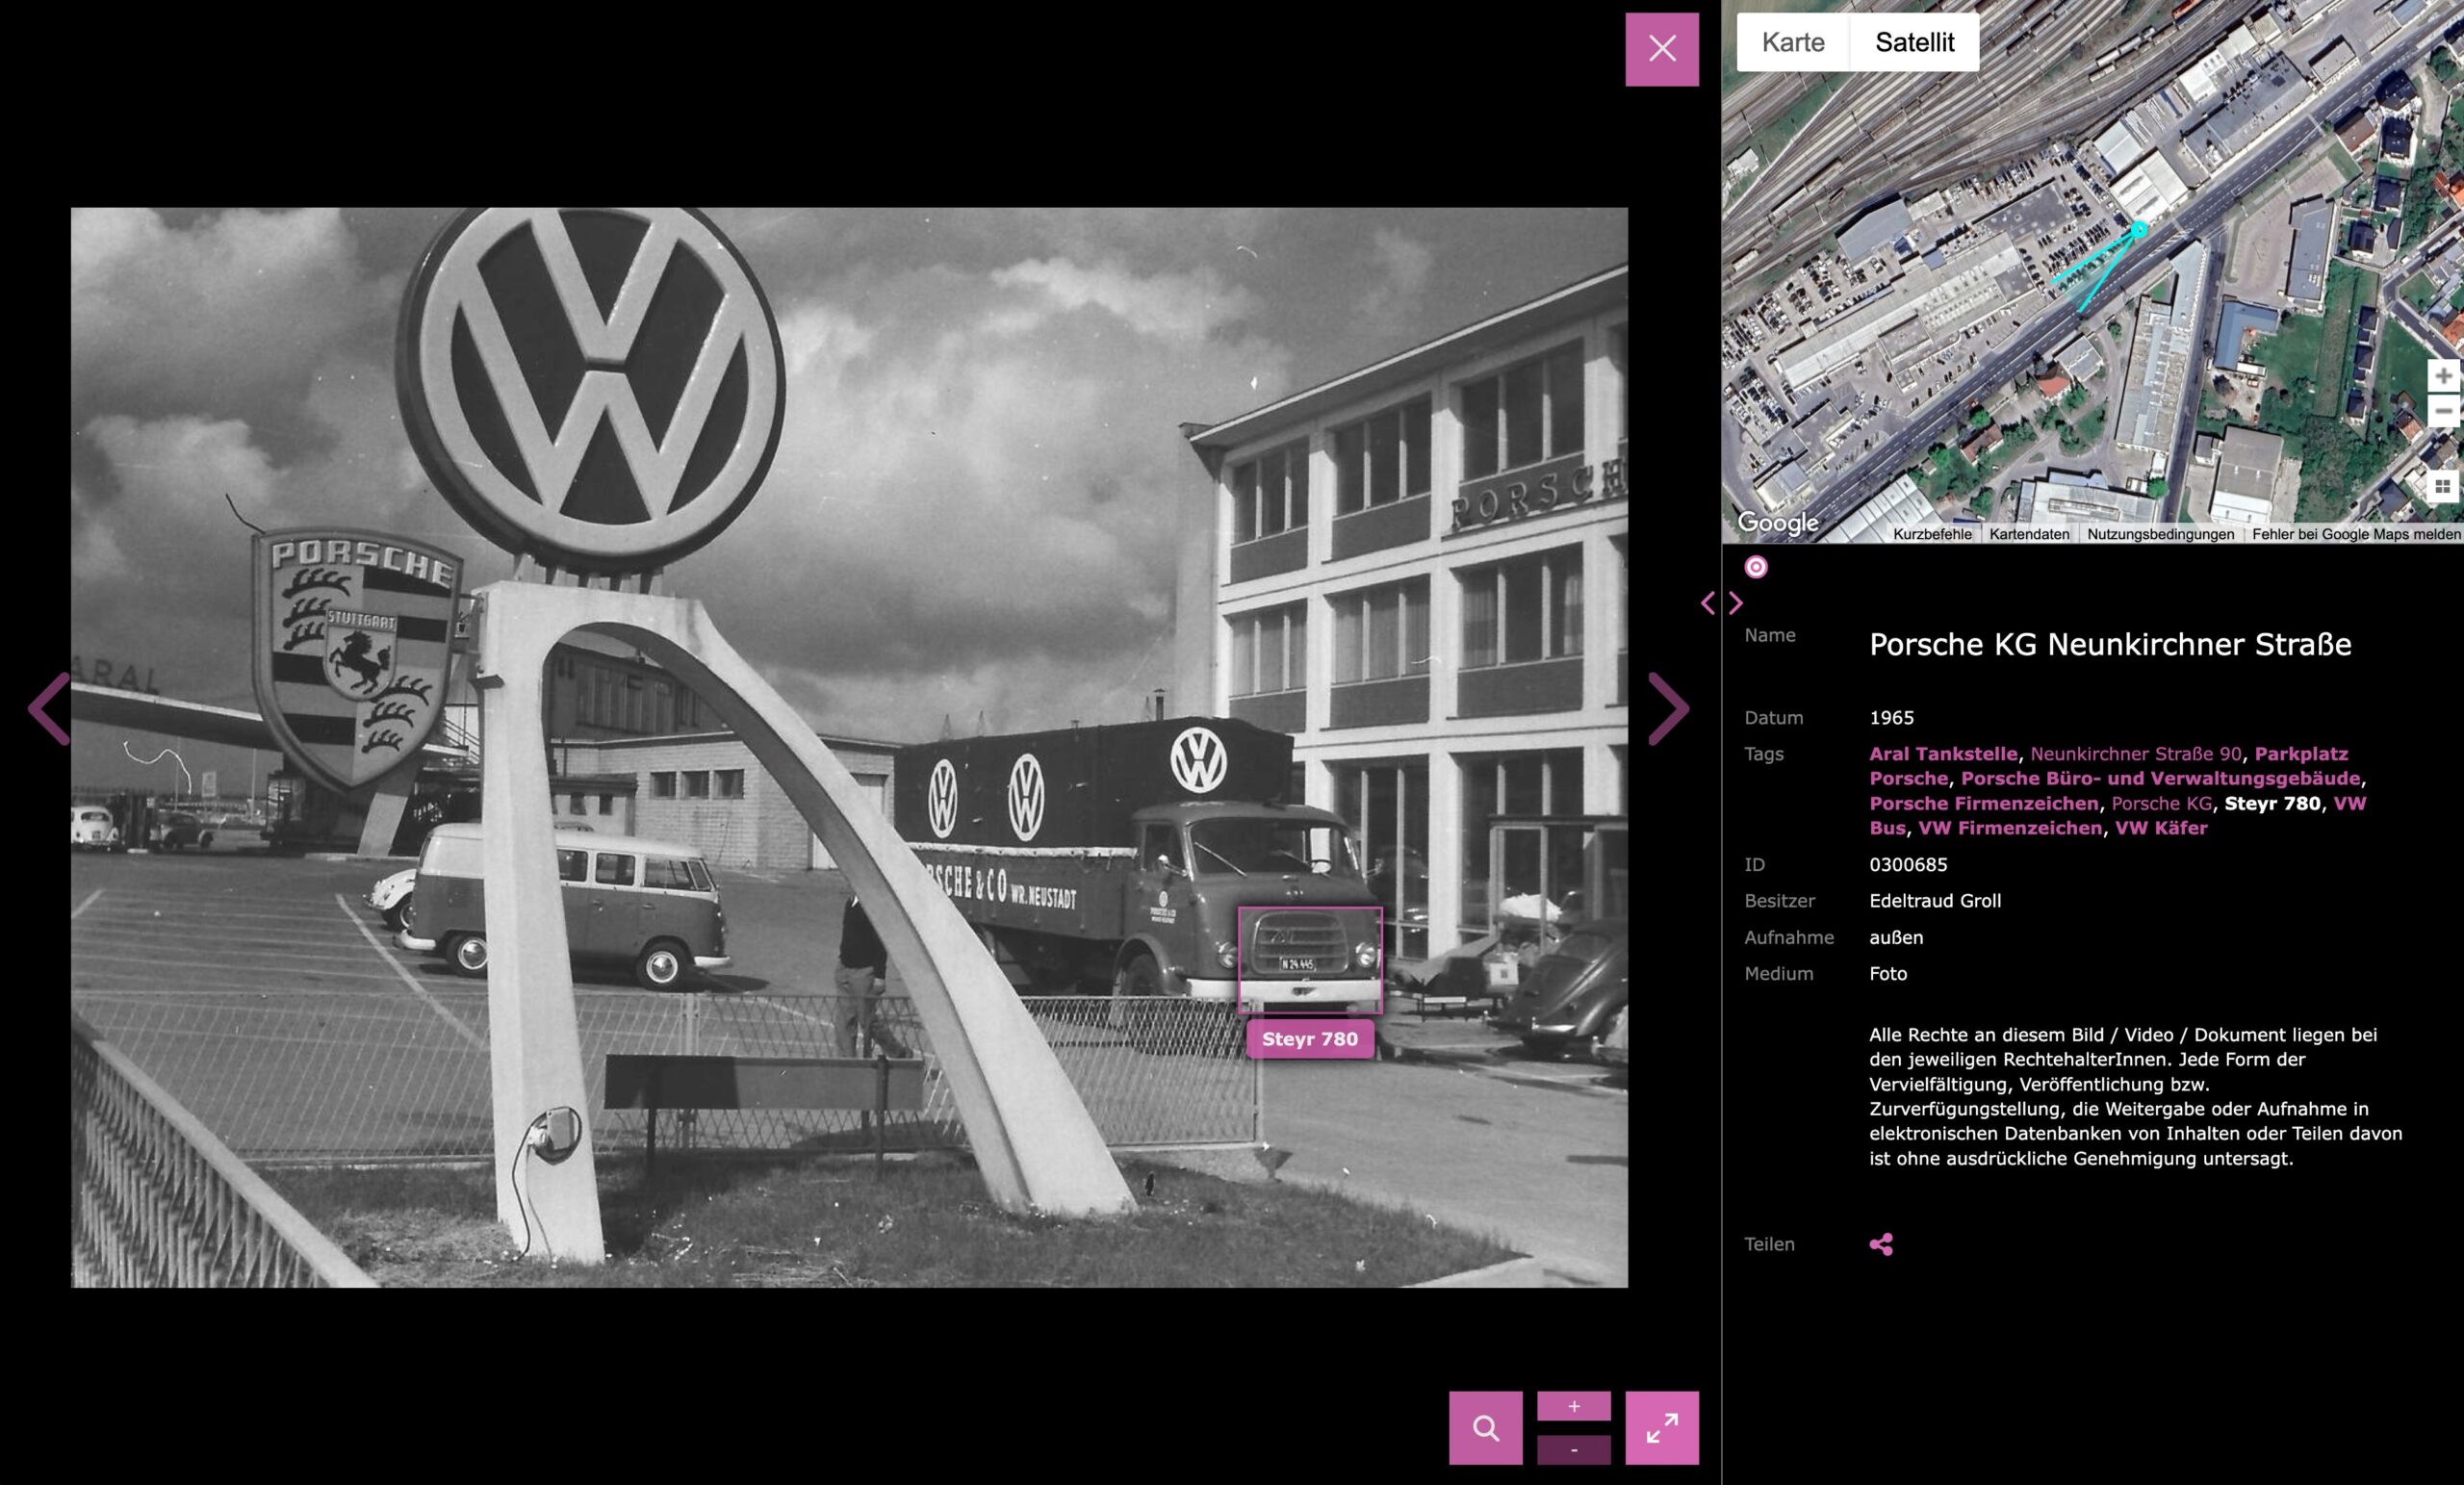Open the Porsche KG tag
Image resolution: width=2464 pixels, height=1485 pixels.
pyautogui.click(x=2161, y=803)
